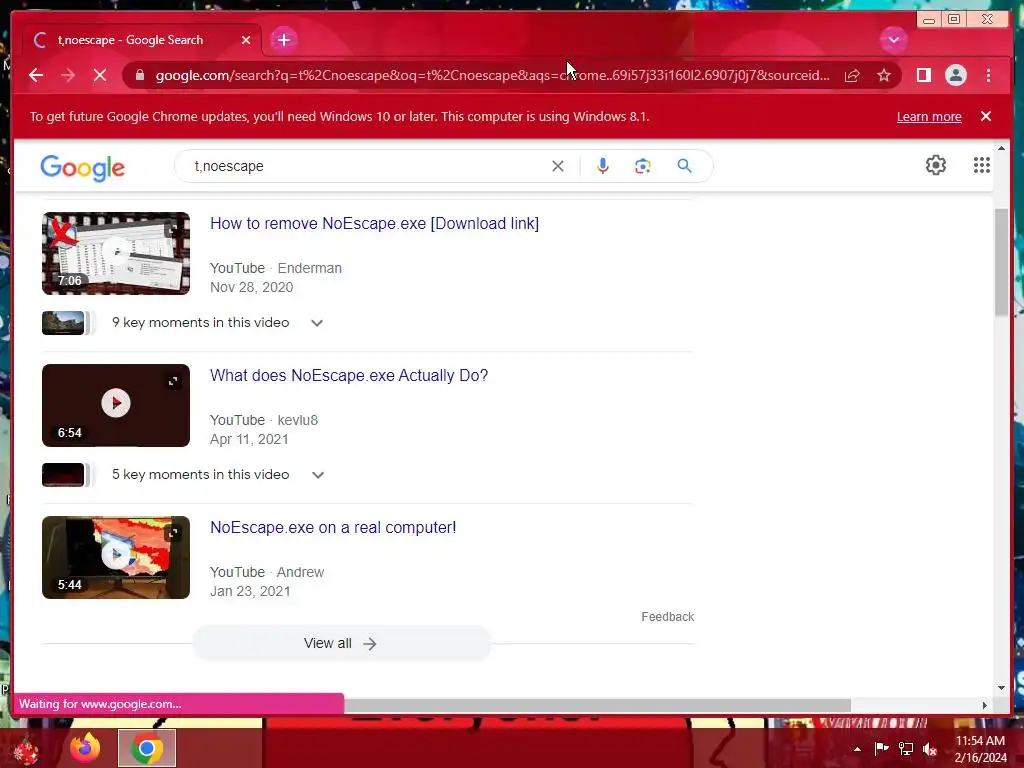The image size is (1024, 768).
Task: Open a new tab with plus button
Action: coord(283,40)
